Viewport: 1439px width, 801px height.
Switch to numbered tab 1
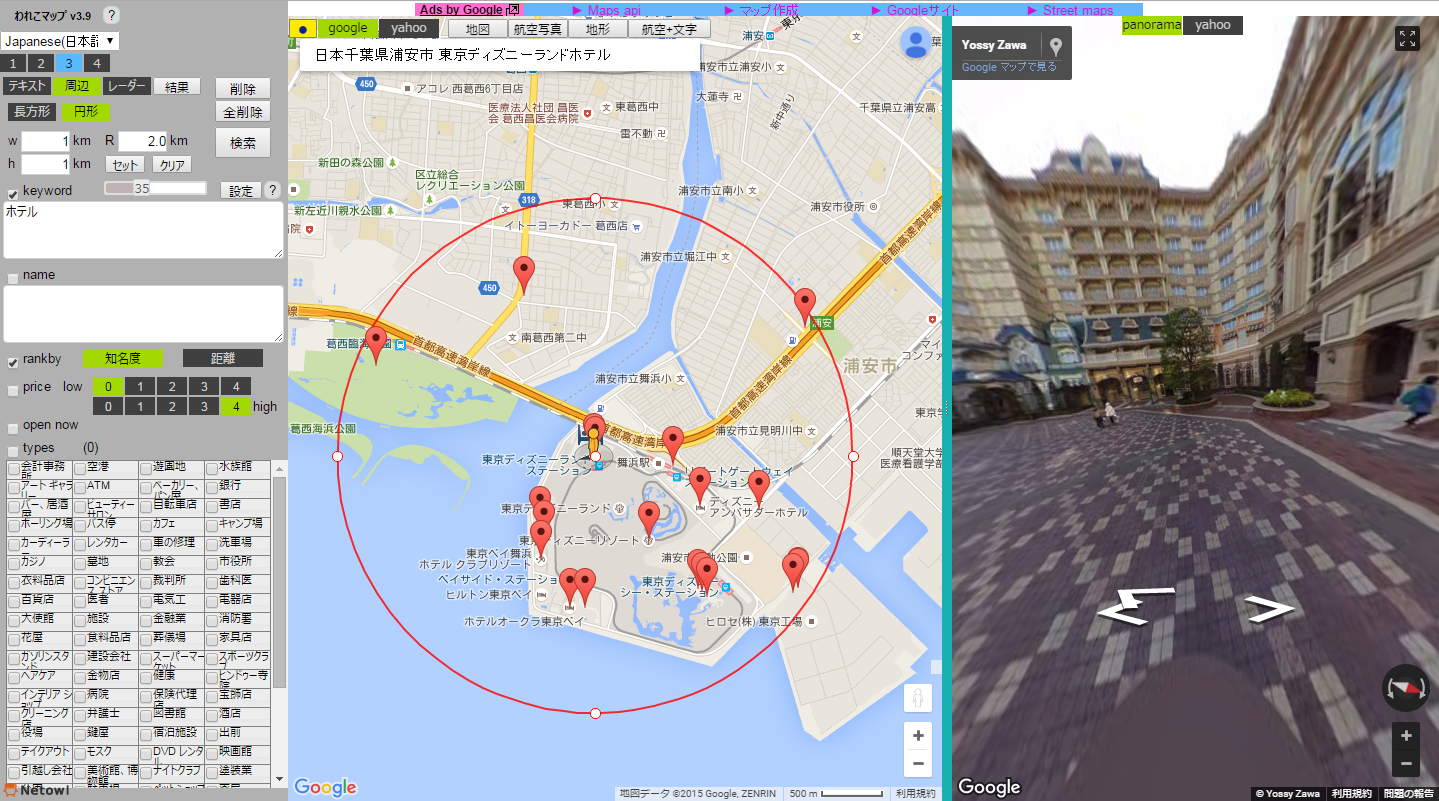pyautogui.click(x=13, y=63)
